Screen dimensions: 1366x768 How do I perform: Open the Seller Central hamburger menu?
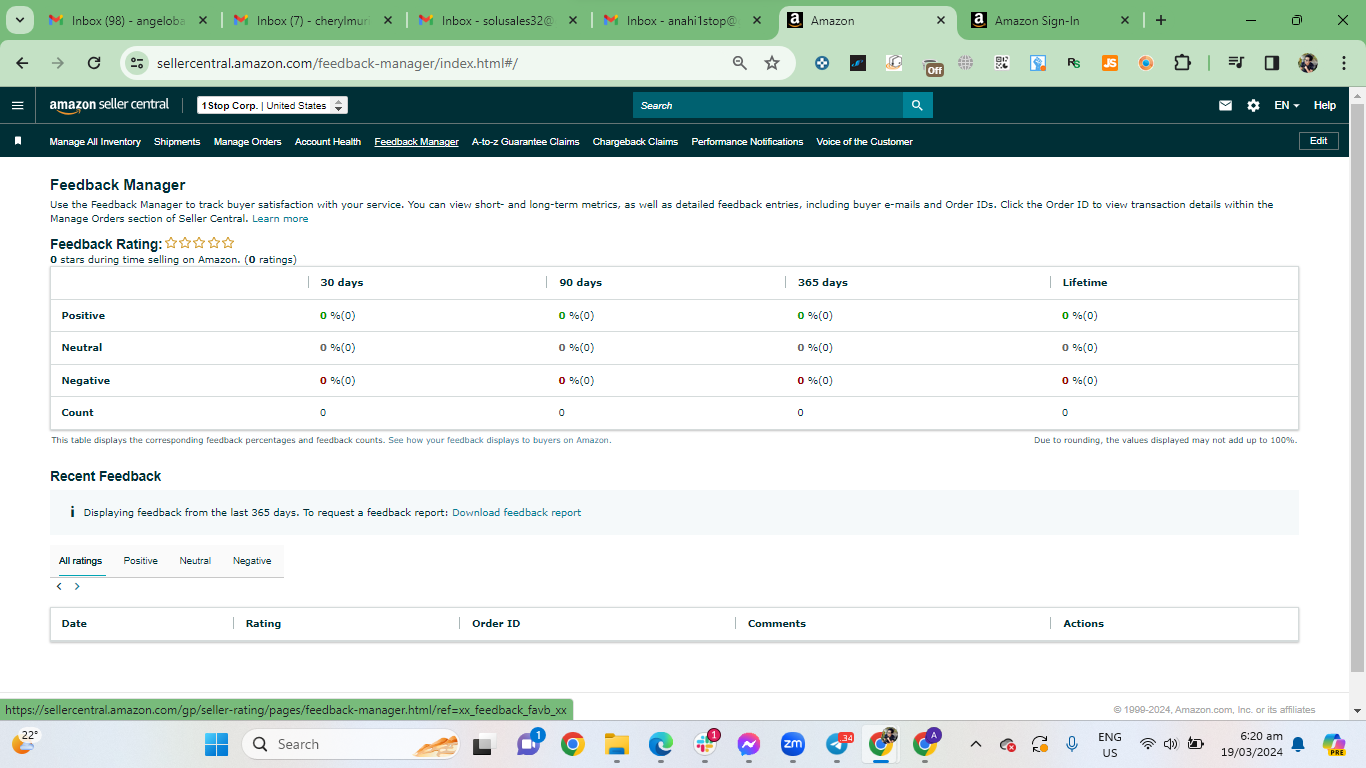(17, 105)
